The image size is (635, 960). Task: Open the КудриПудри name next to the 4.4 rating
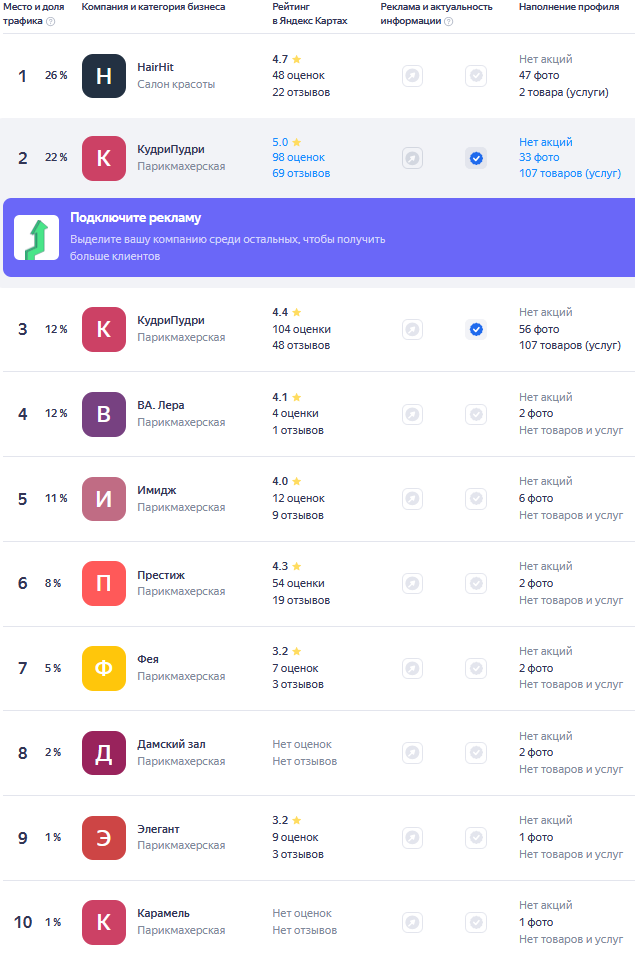click(171, 320)
